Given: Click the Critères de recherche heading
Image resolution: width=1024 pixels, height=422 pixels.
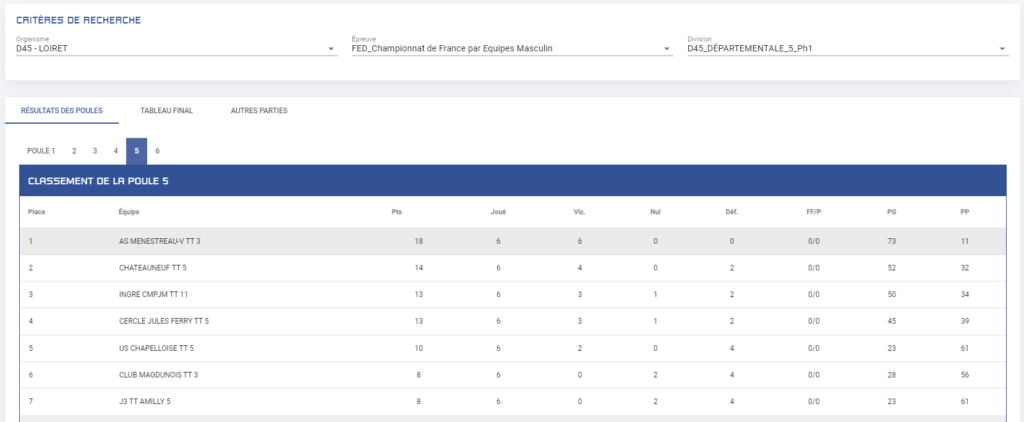Looking at the screenshot, I should point(78,20).
